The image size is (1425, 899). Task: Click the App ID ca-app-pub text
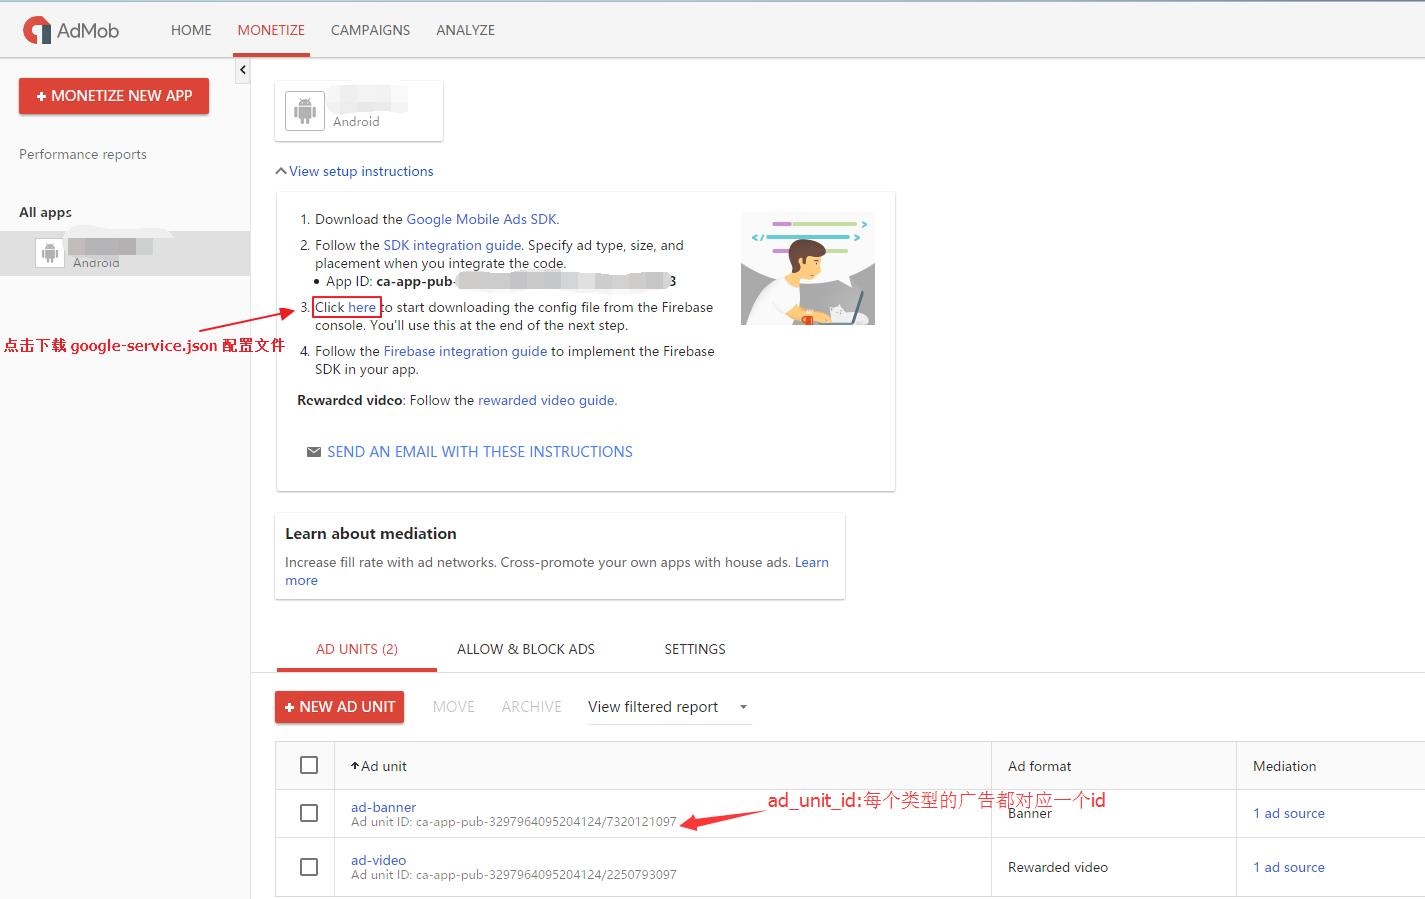click(x=501, y=281)
